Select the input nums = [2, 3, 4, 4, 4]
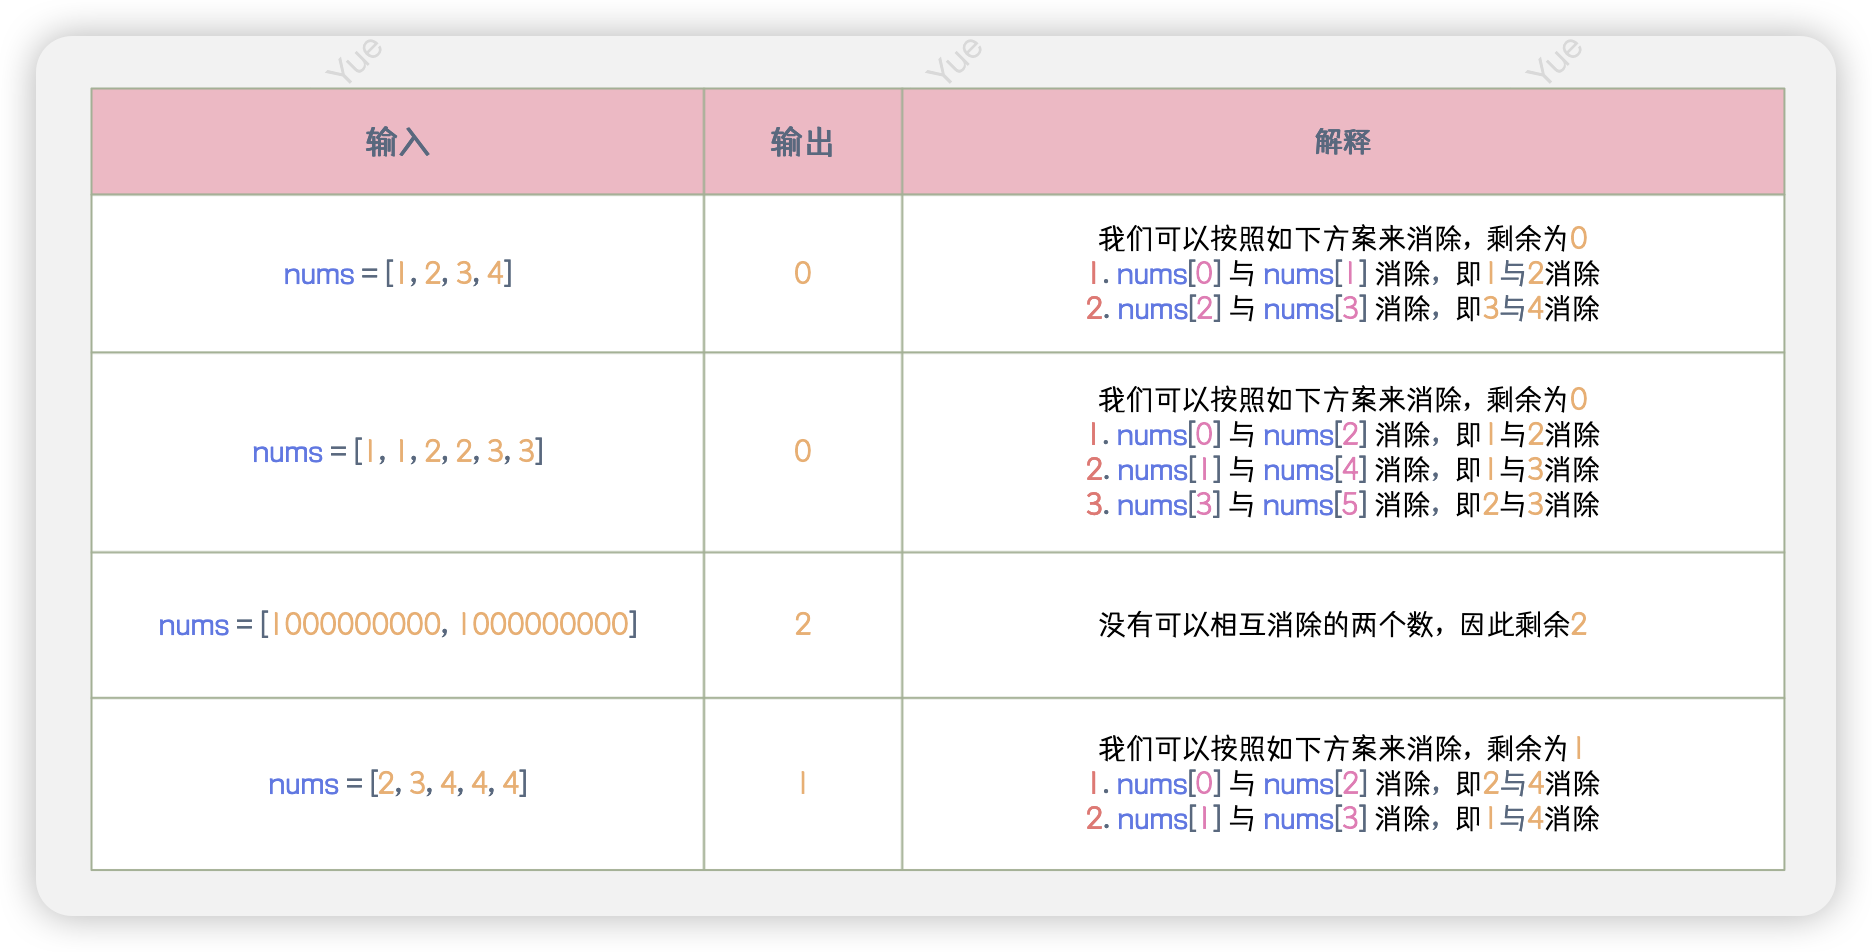1872x952 pixels. click(397, 783)
